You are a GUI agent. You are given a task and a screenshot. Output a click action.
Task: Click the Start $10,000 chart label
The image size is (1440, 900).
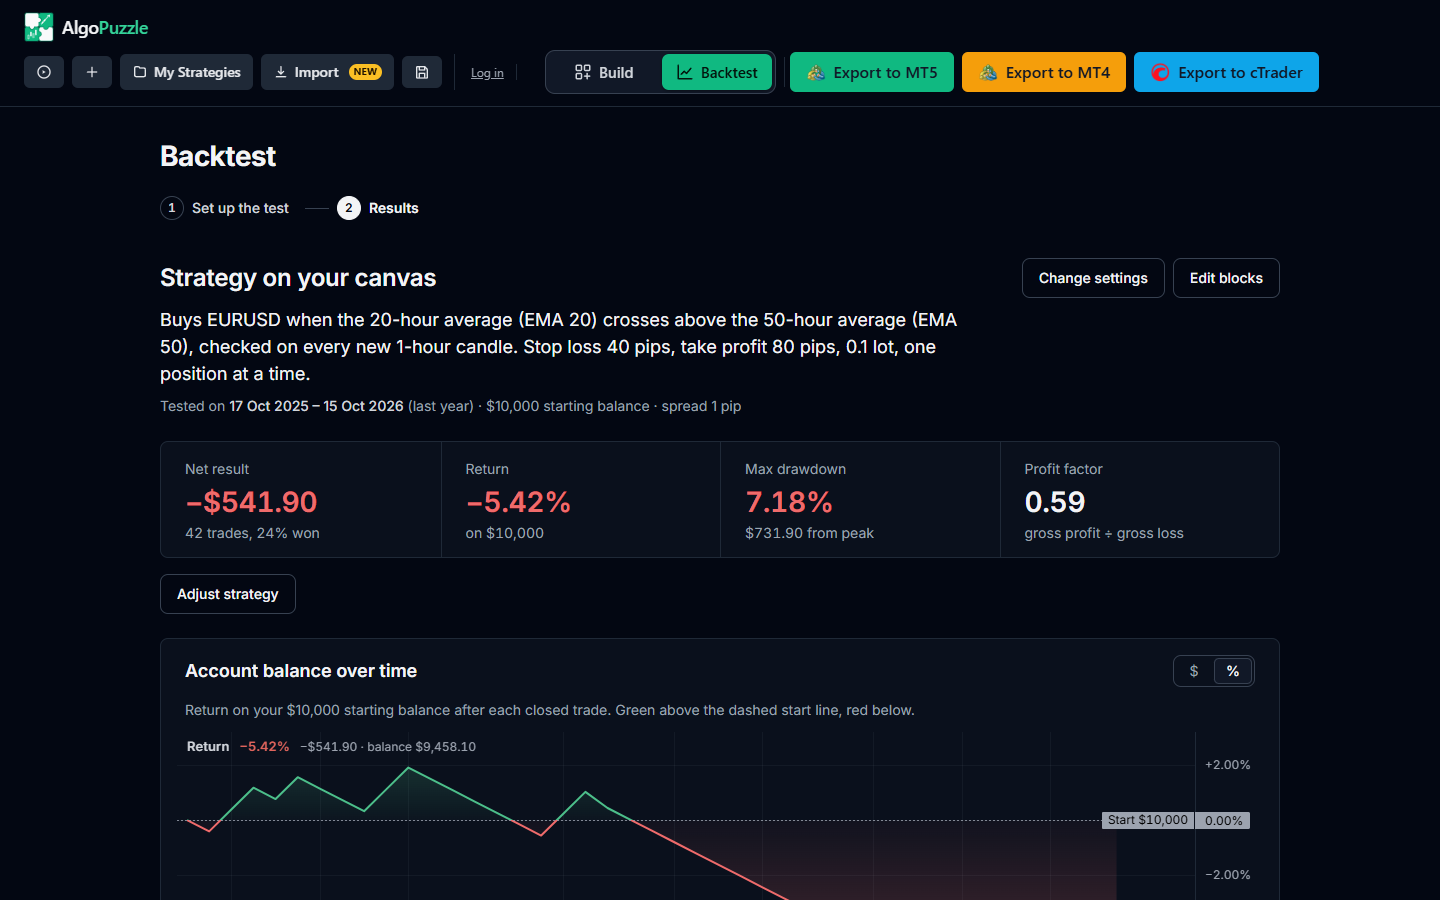[x=1148, y=820]
